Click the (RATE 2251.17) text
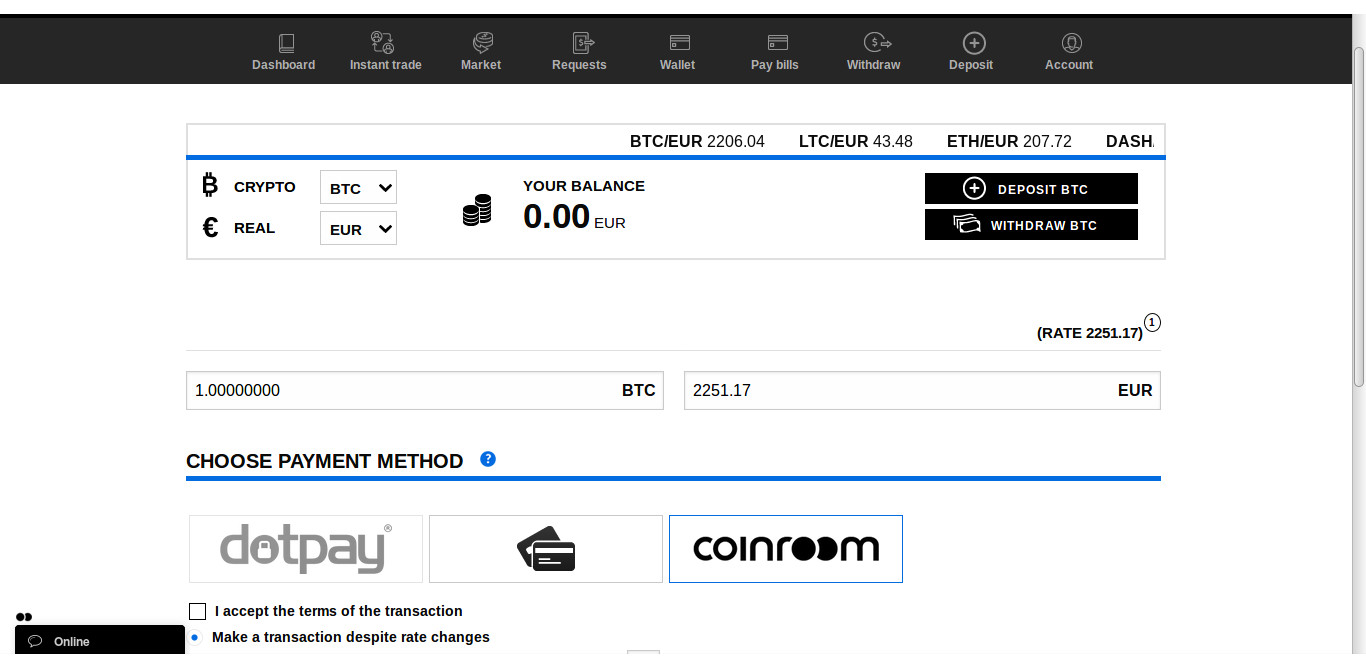The image size is (1366, 668). coord(1090,332)
